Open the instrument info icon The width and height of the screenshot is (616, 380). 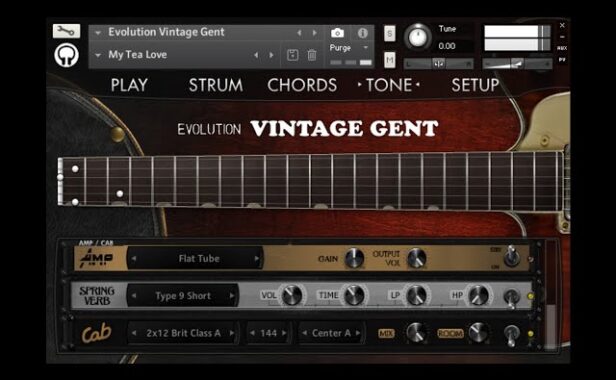point(362,33)
